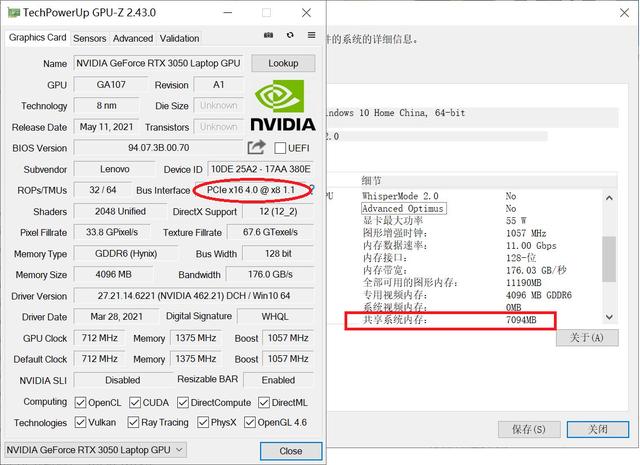Image resolution: width=640 pixels, height=465 pixels.
Task: Toggle the UEFI checkbox
Action: point(280,148)
